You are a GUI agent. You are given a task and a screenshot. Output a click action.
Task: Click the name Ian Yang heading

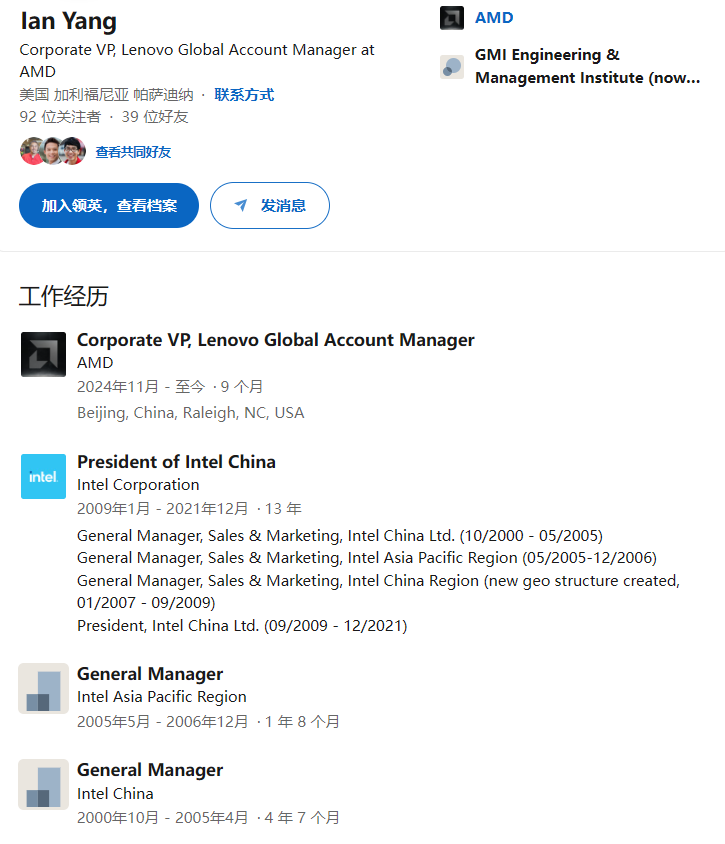click(68, 22)
